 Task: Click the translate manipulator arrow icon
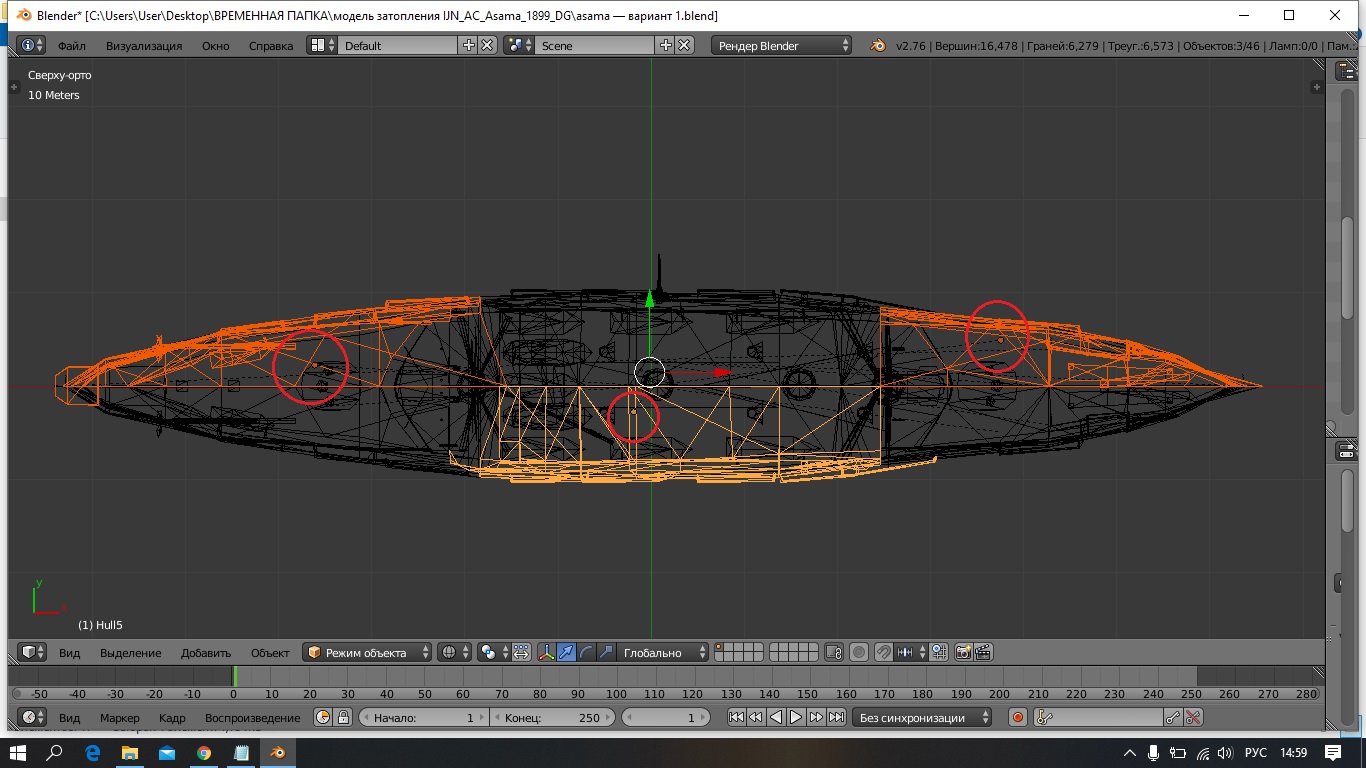click(567, 652)
